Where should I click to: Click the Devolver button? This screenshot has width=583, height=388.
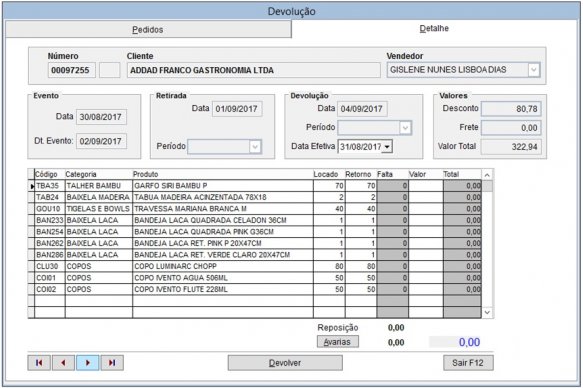pos(285,363)
